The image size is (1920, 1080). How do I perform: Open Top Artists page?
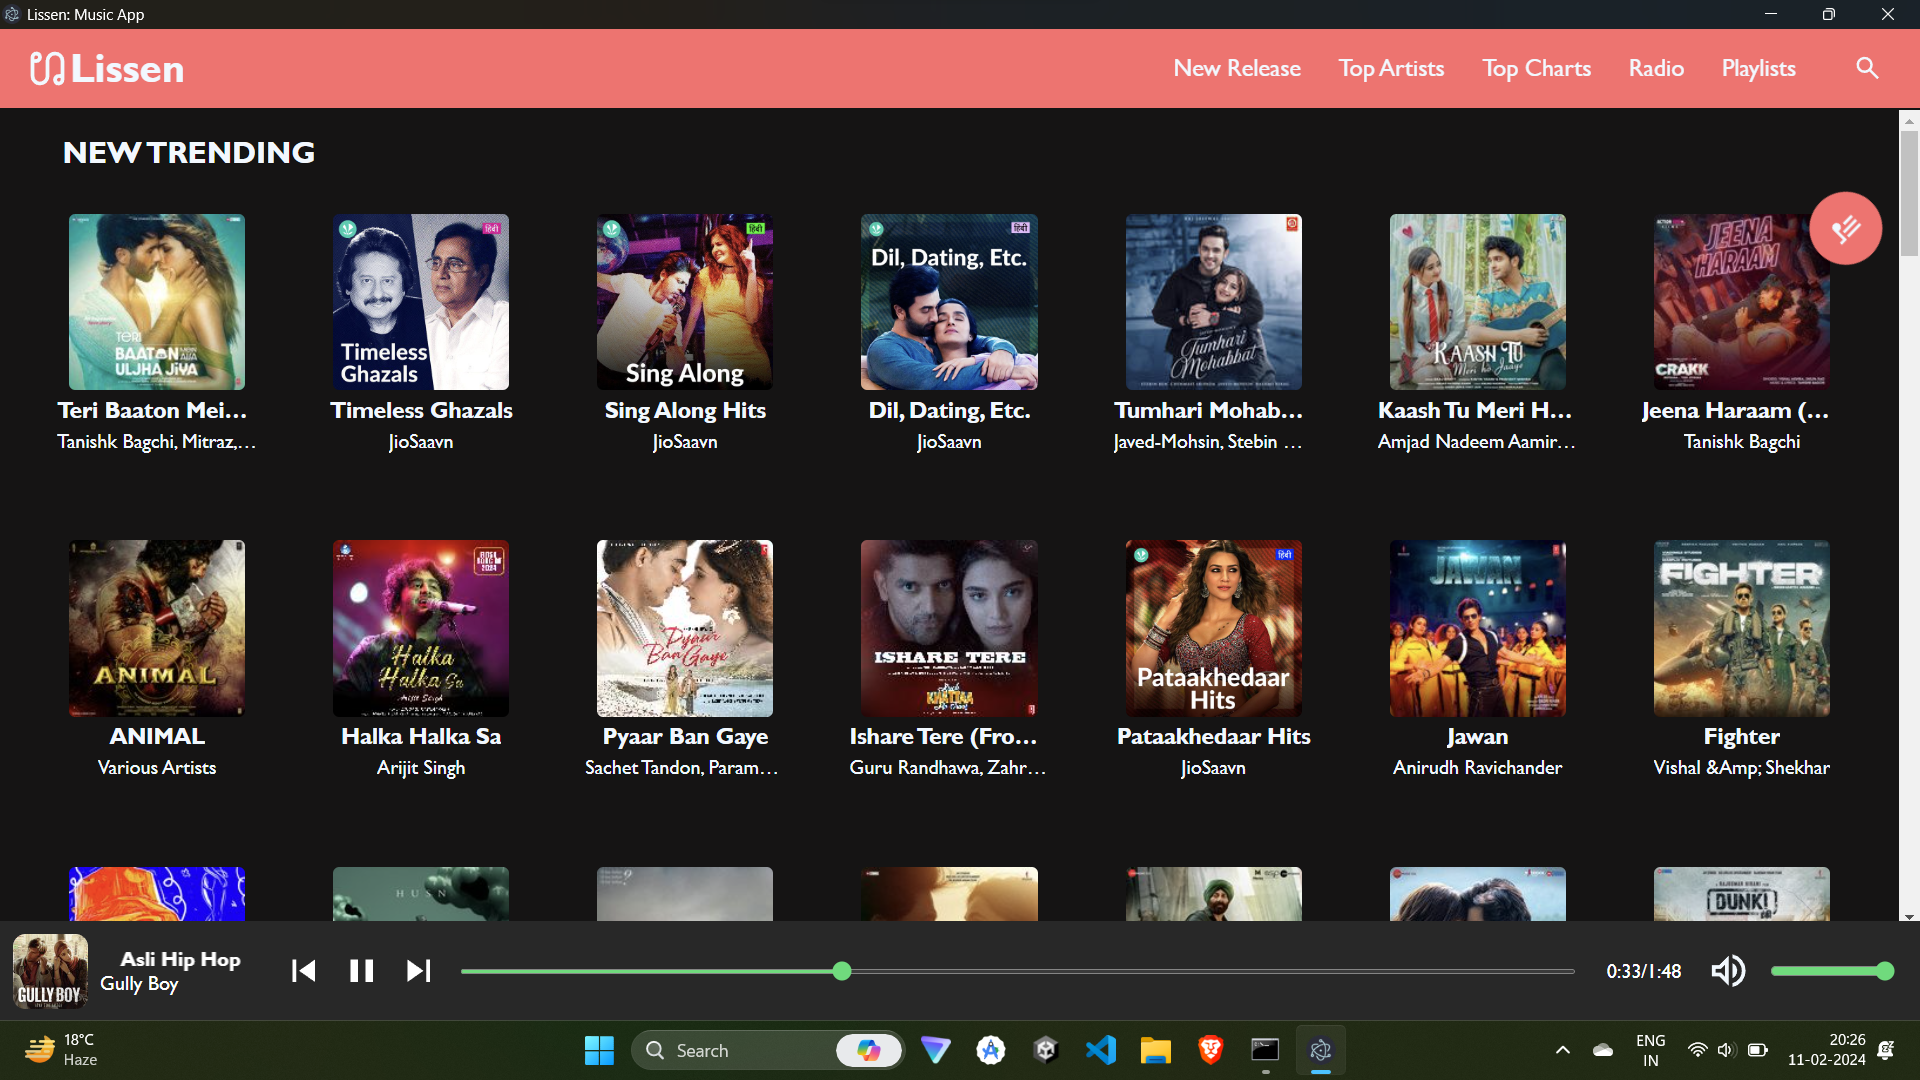coord(1391,68)
